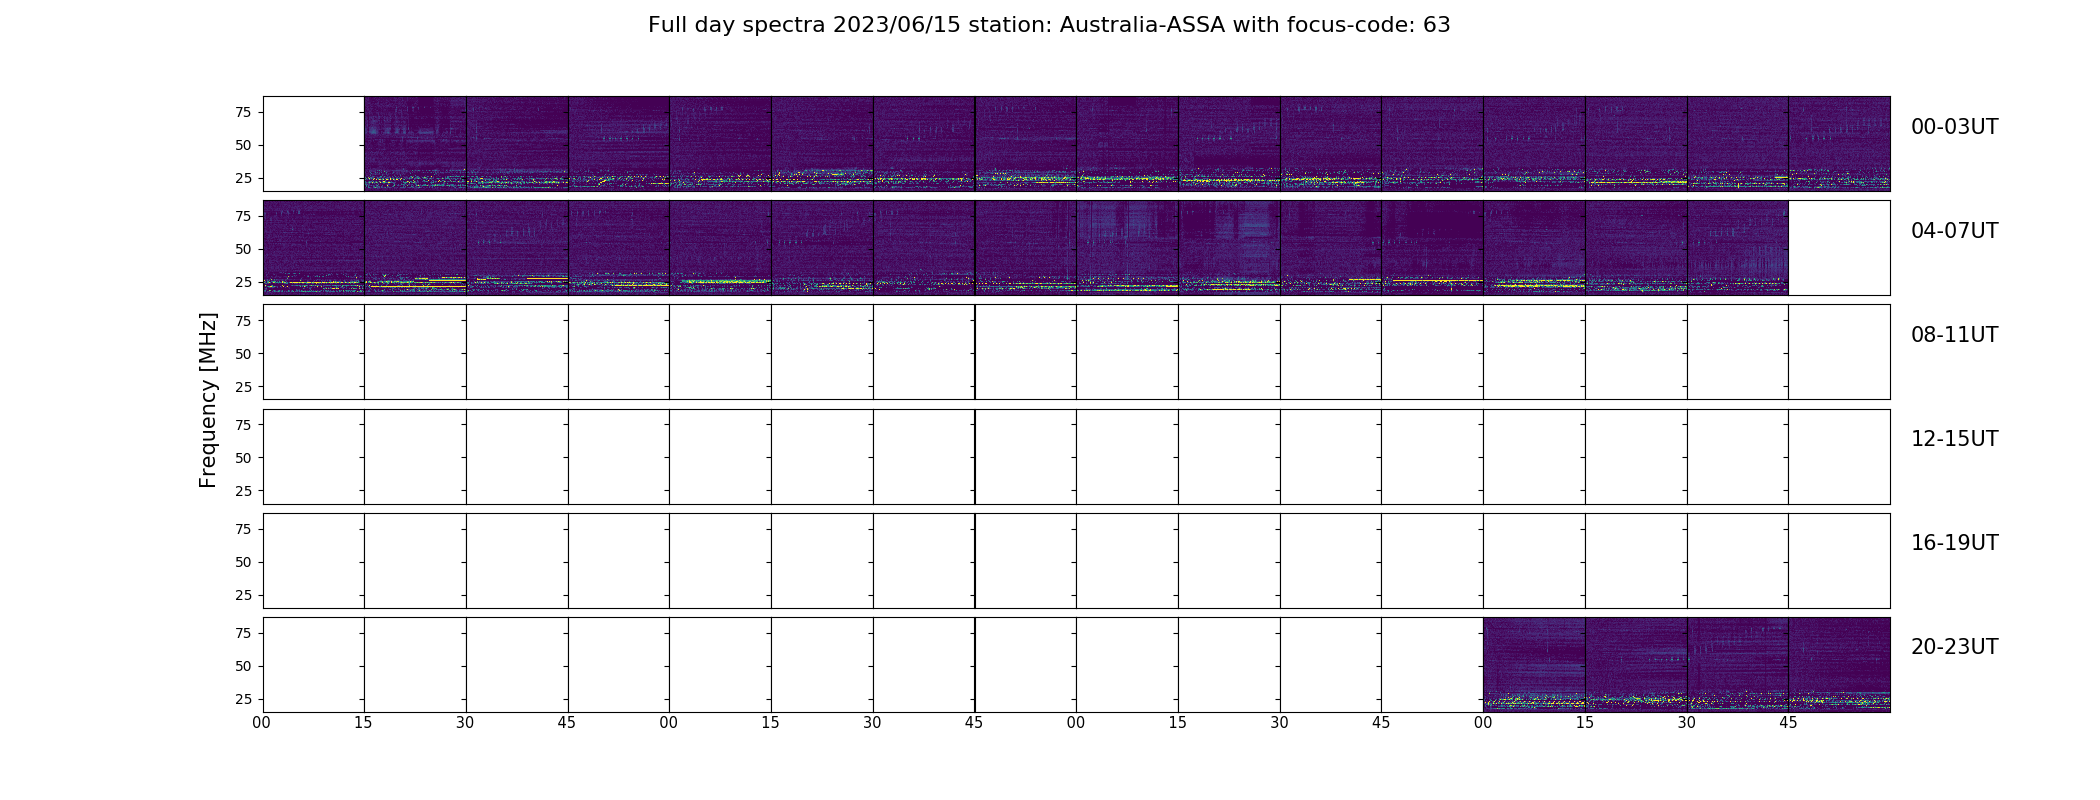Select the '08-11UT' row label

pos(1954,335)
